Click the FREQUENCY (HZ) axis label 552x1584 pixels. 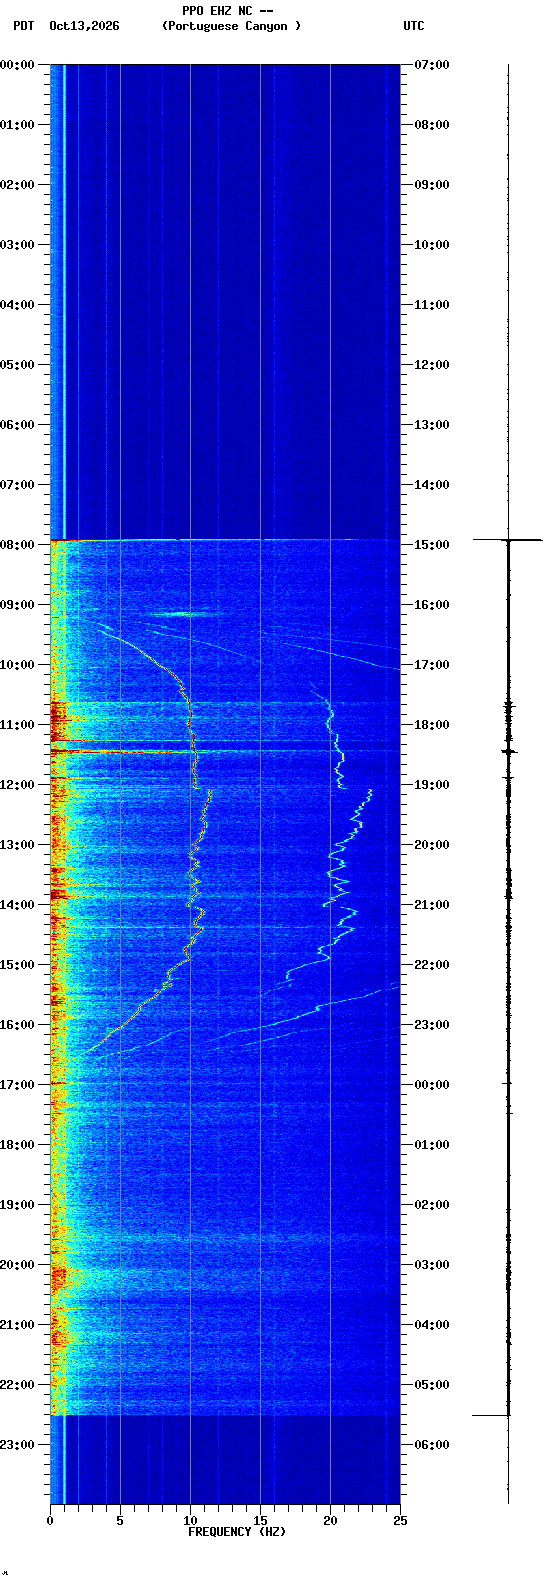coord(237,1532)
